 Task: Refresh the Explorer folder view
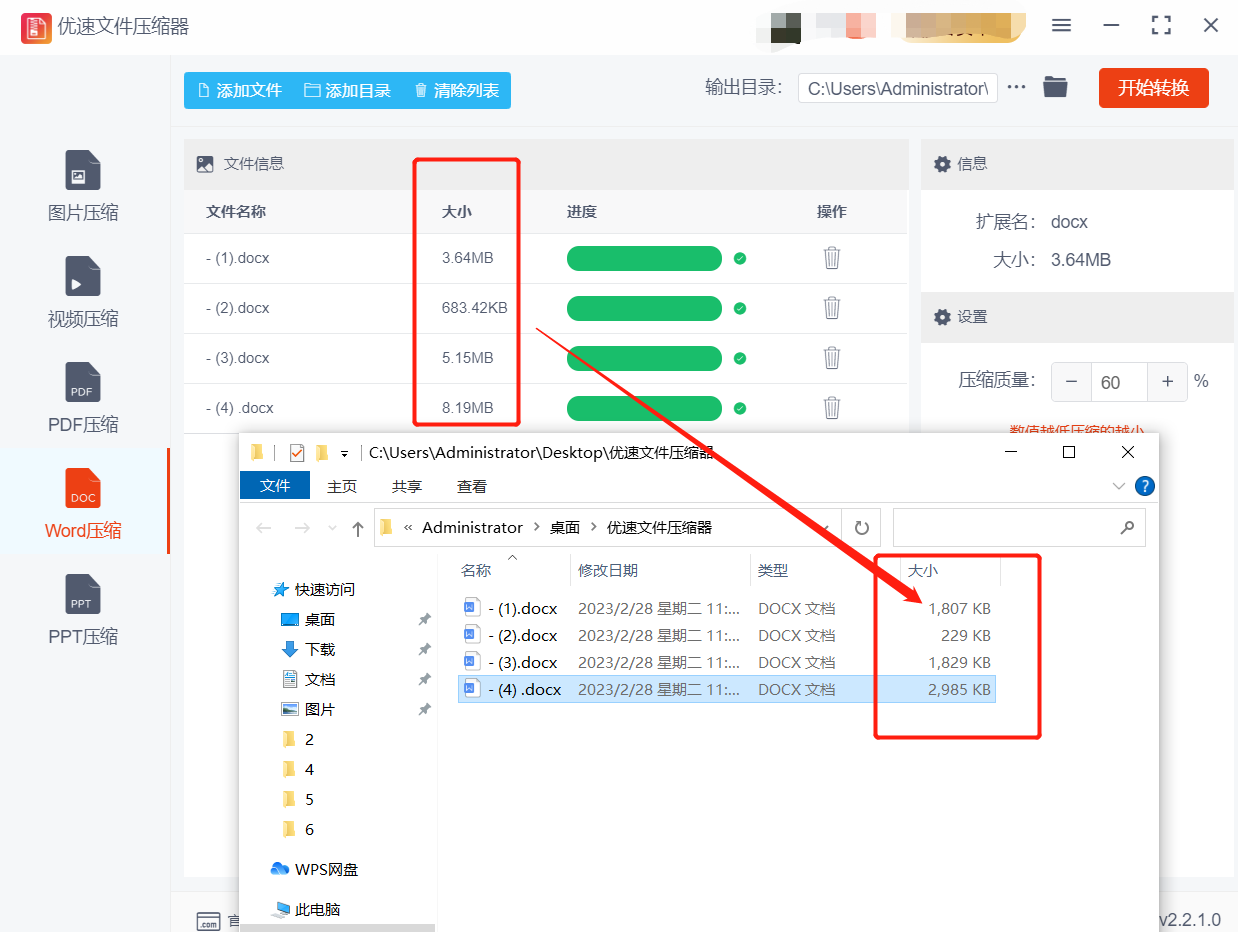point(861,528)
